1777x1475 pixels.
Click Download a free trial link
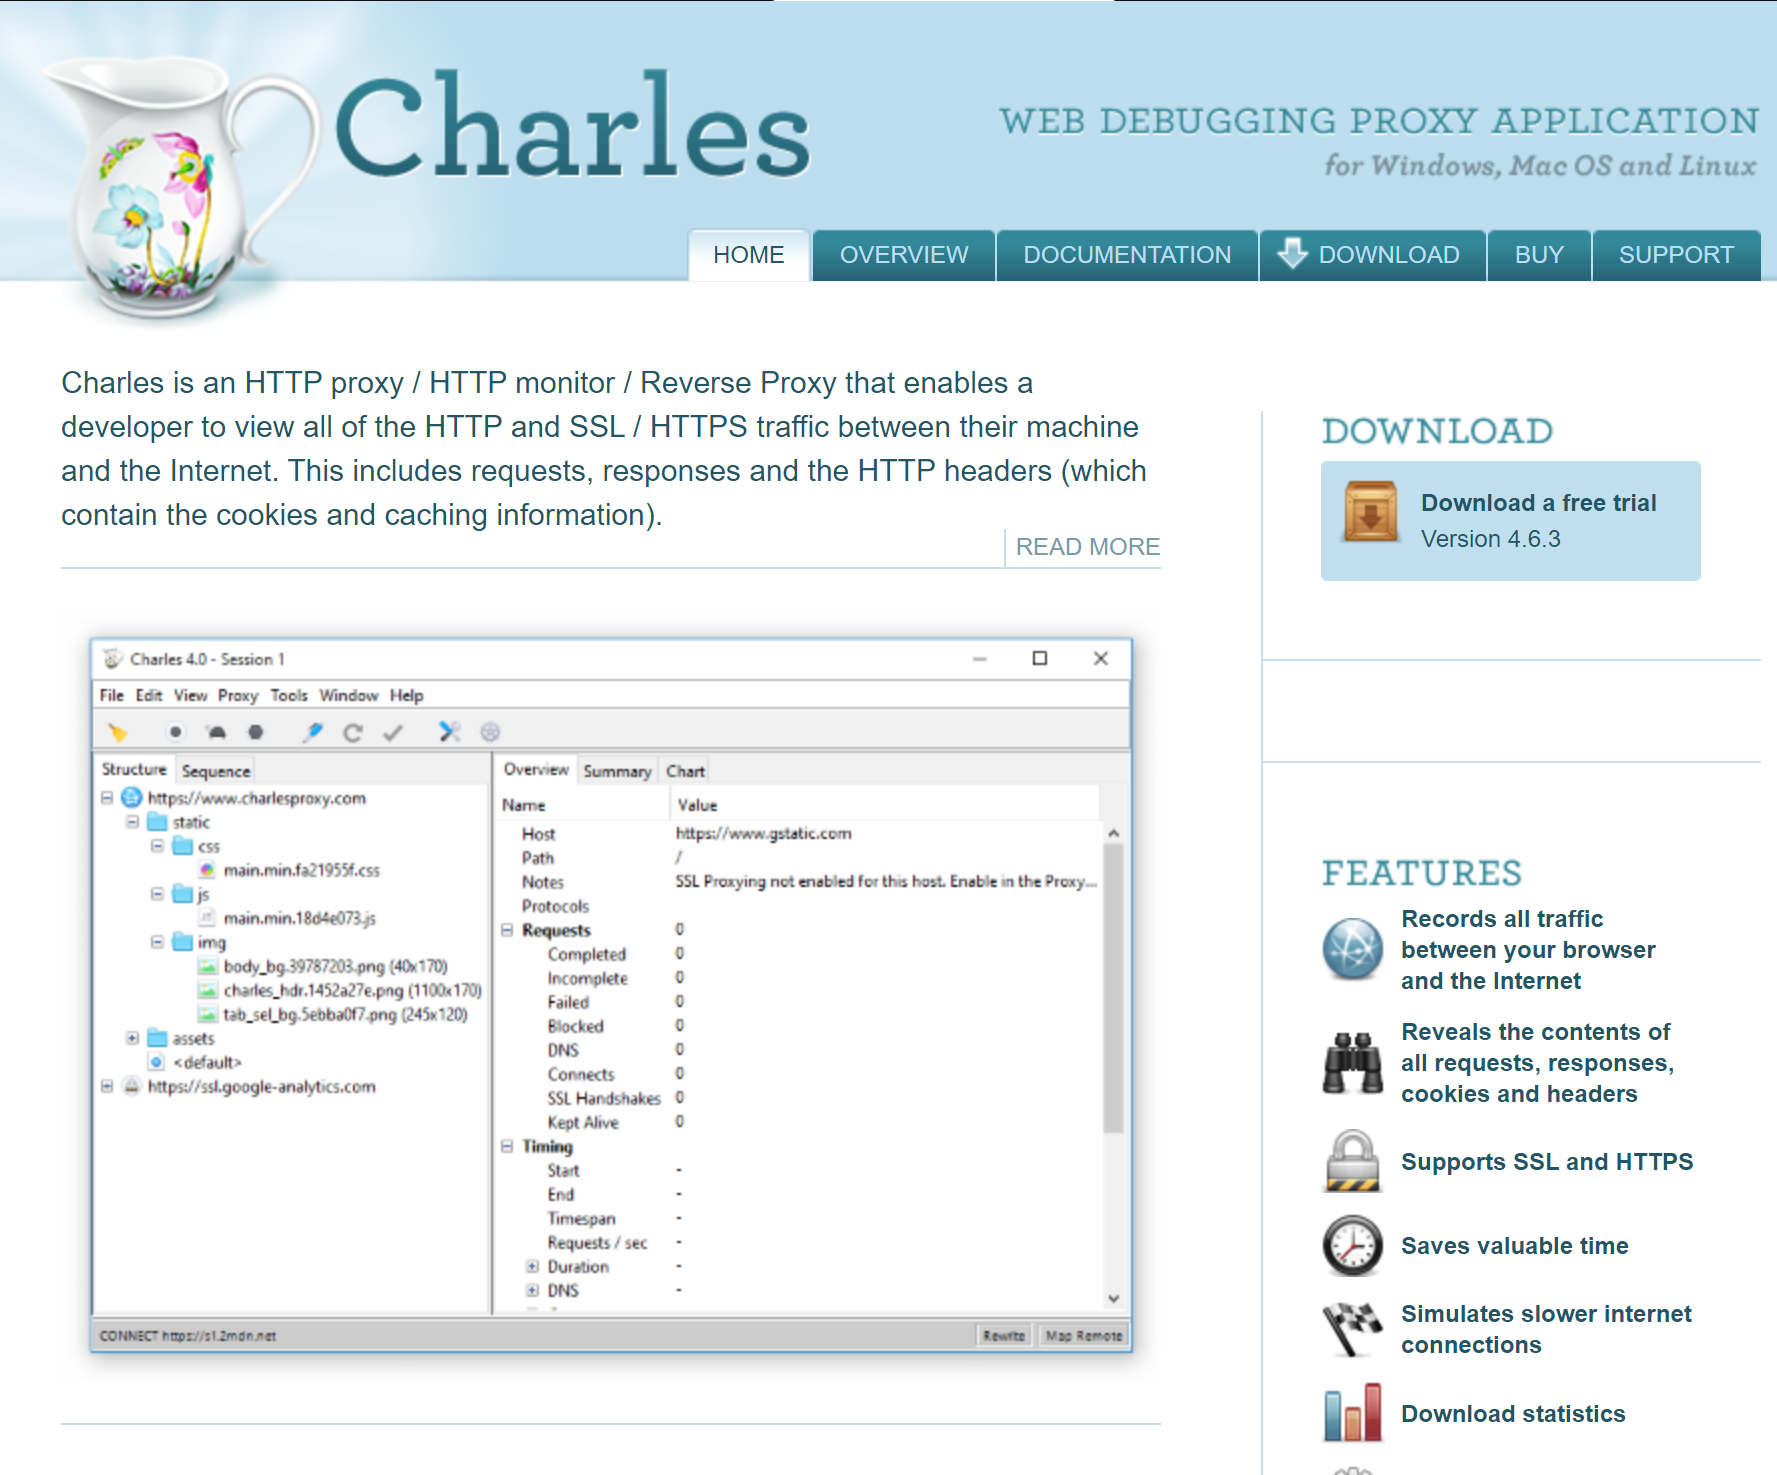[1538, 503]
